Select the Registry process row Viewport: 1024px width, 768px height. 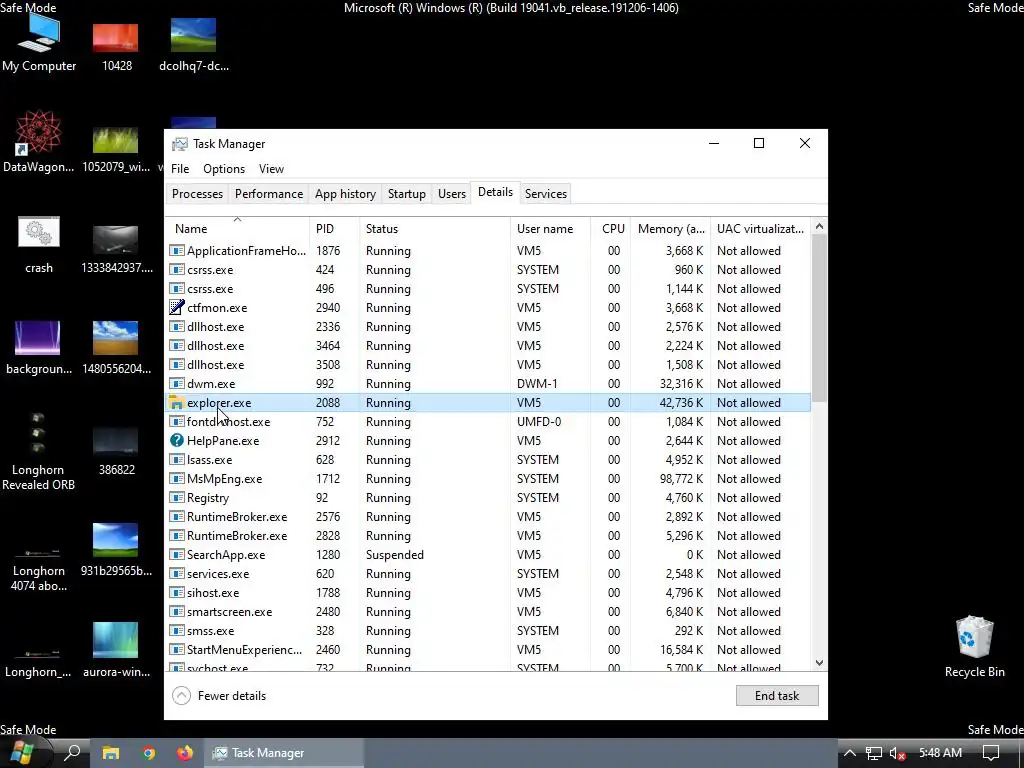(488, 498)
